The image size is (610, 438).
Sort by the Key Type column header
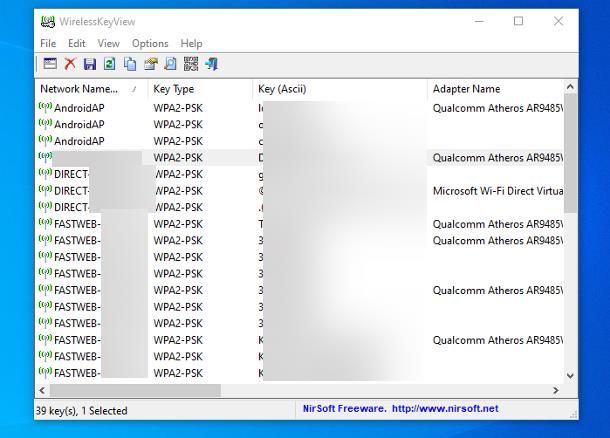[x=200, y=89]
